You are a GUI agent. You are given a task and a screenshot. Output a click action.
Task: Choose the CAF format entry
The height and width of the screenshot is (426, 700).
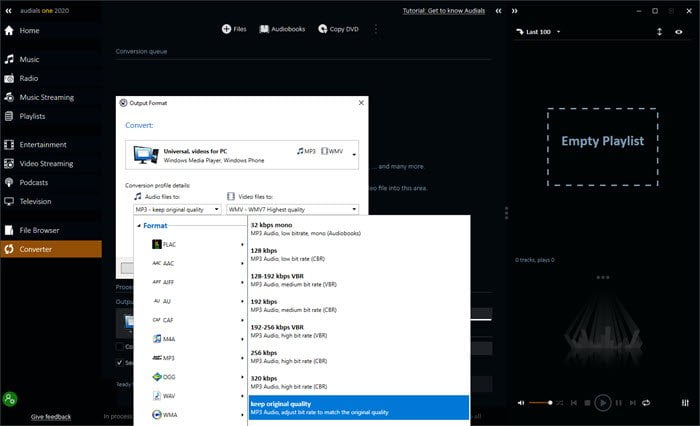click(x=191, y=320)
